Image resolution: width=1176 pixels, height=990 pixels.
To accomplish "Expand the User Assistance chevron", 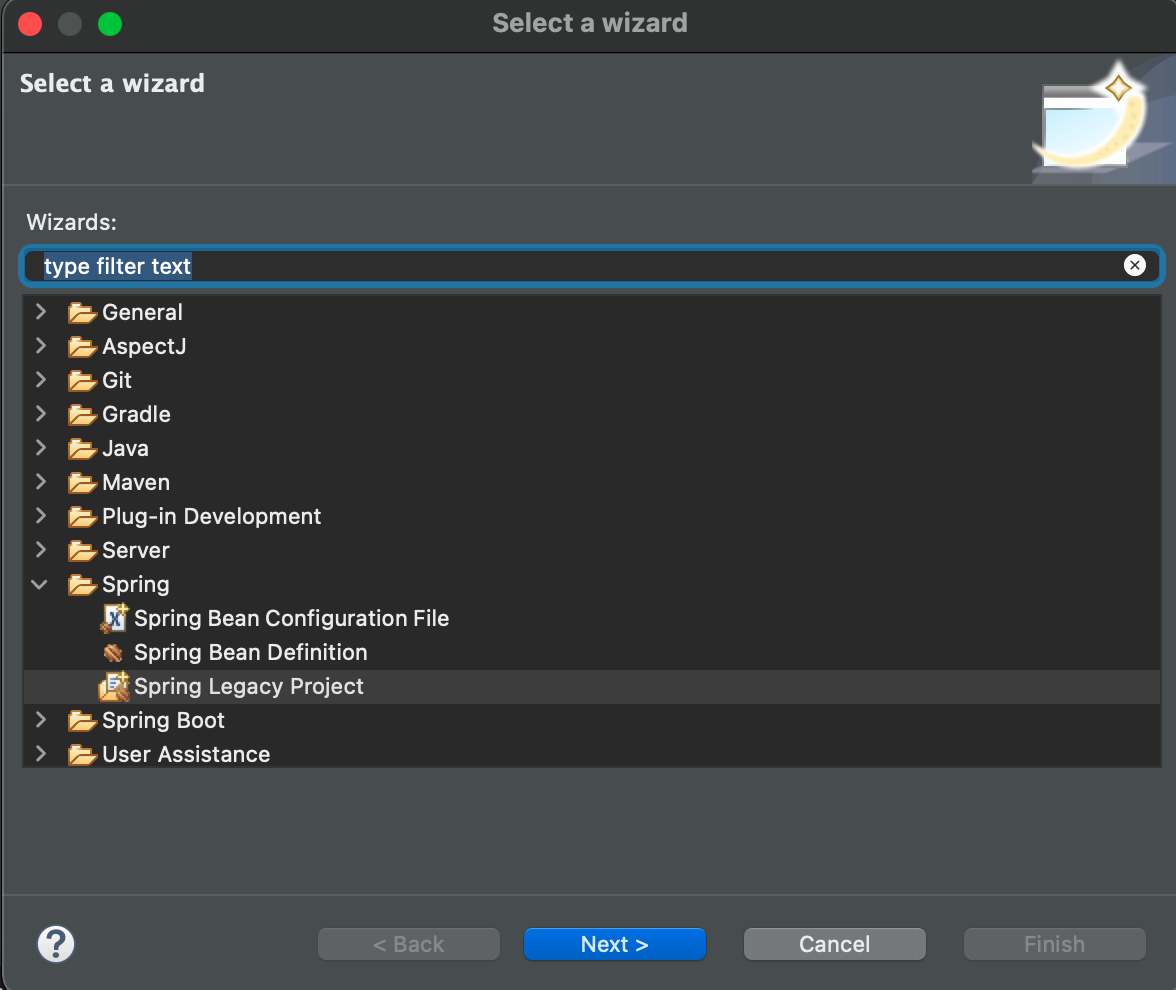I will click(x=40, y=754).
